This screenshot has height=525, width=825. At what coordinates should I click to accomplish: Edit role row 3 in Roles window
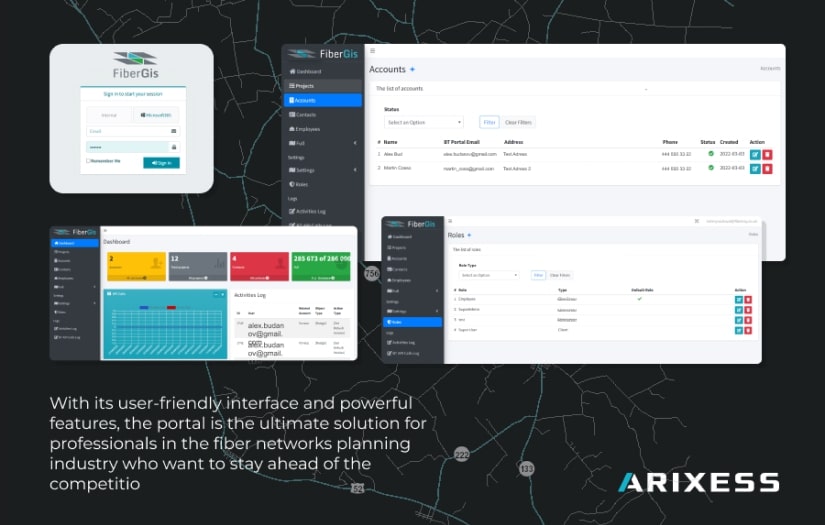click(739, 320)
